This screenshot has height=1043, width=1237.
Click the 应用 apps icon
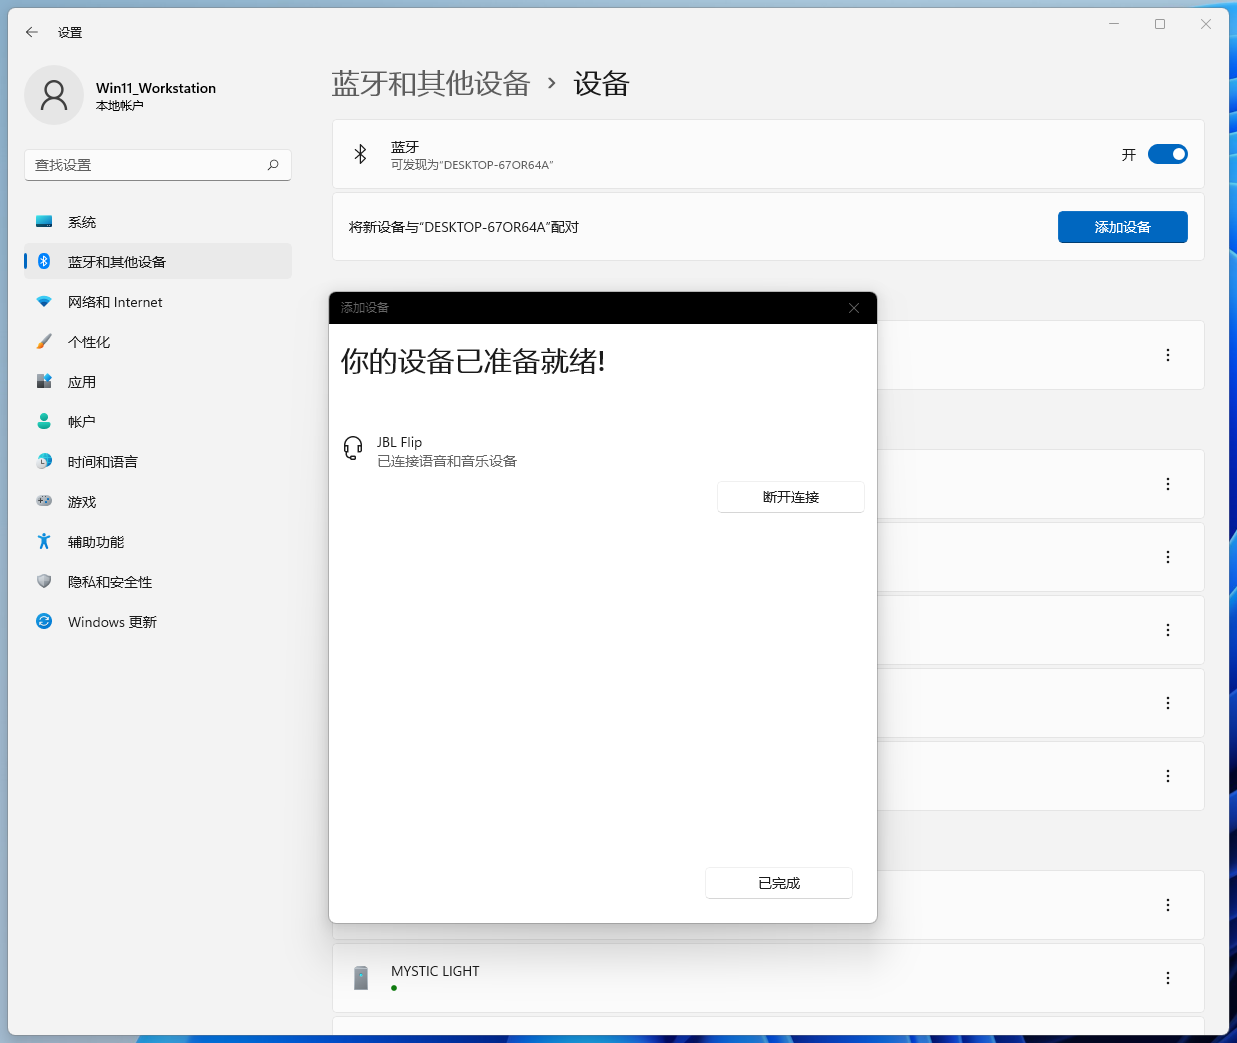point(44,381)
